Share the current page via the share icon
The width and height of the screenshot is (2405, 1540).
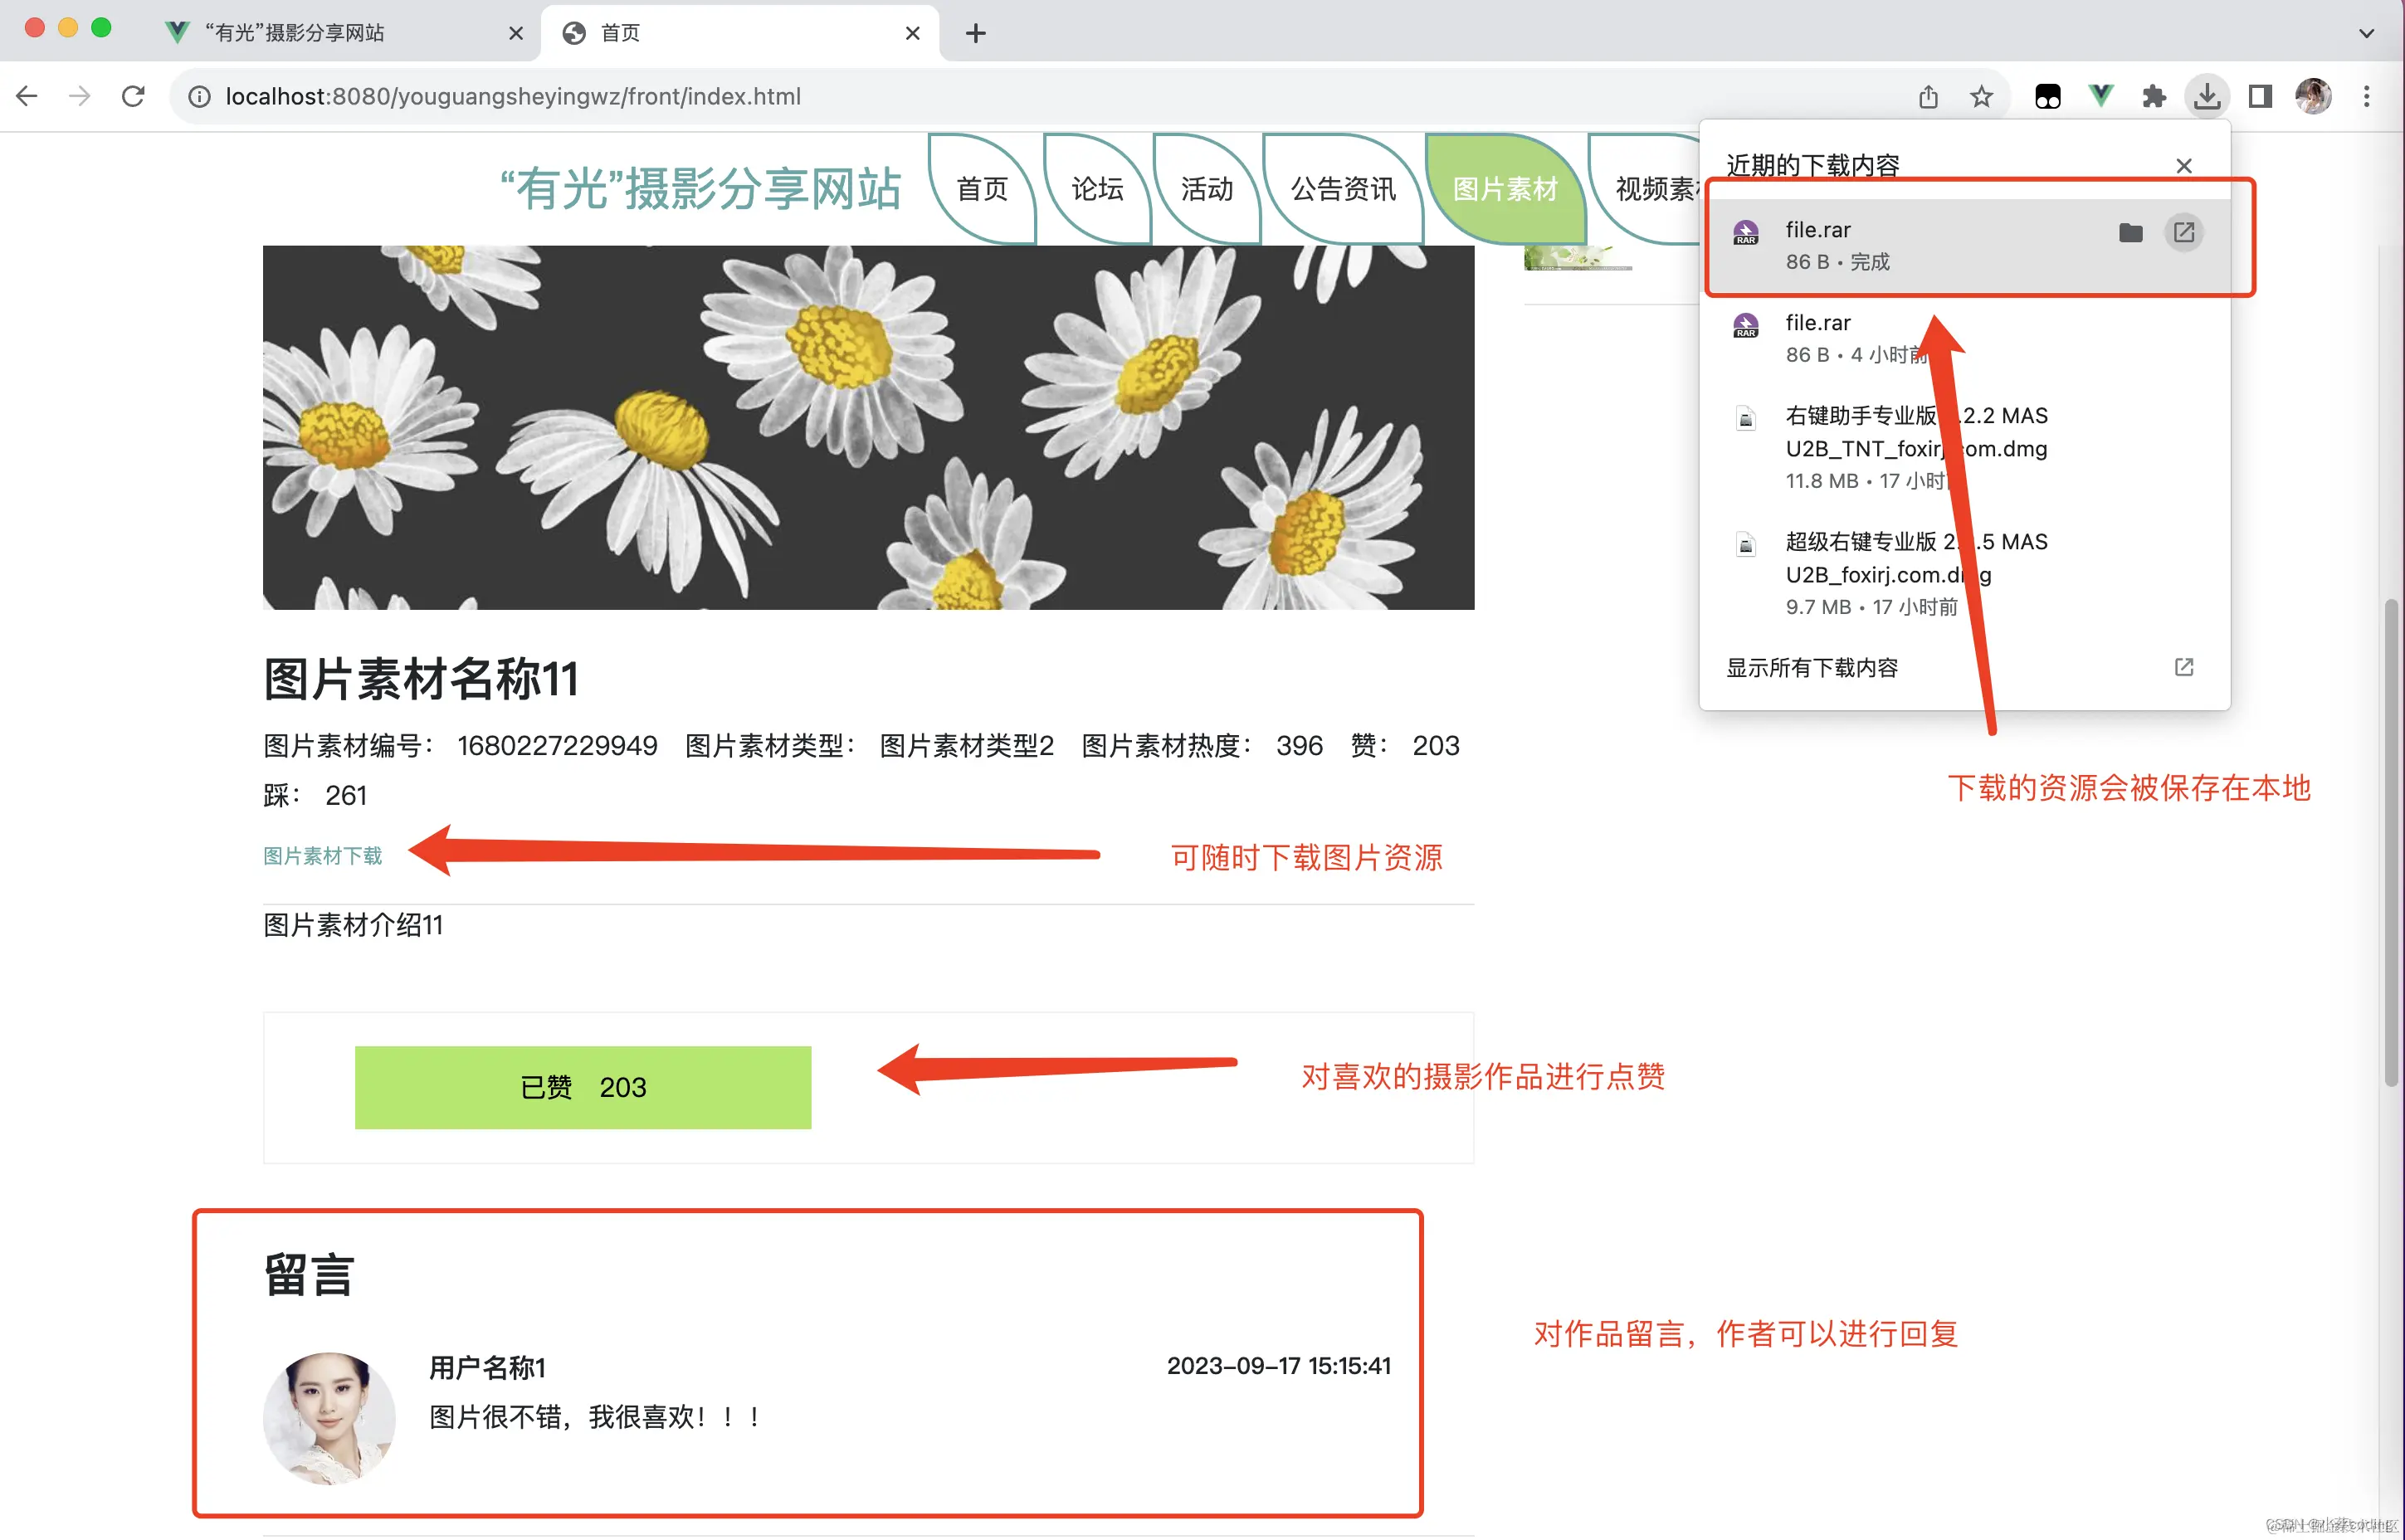[1929, 95]
